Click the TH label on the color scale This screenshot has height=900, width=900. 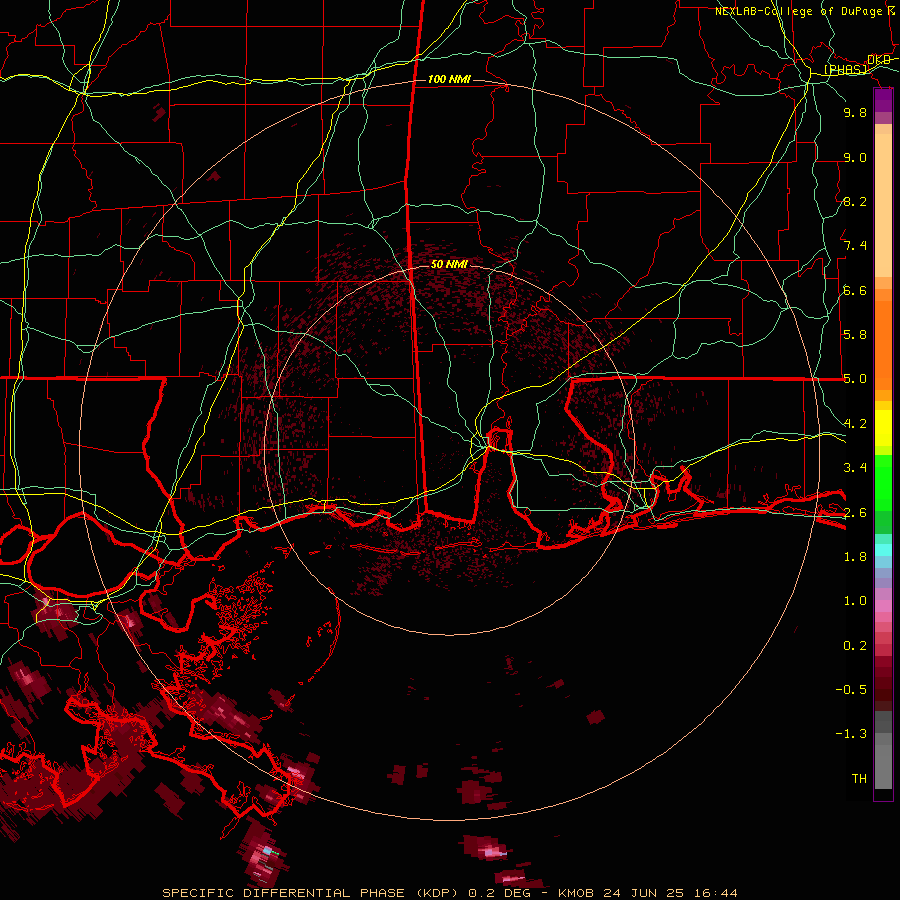[x=859, y=779]
